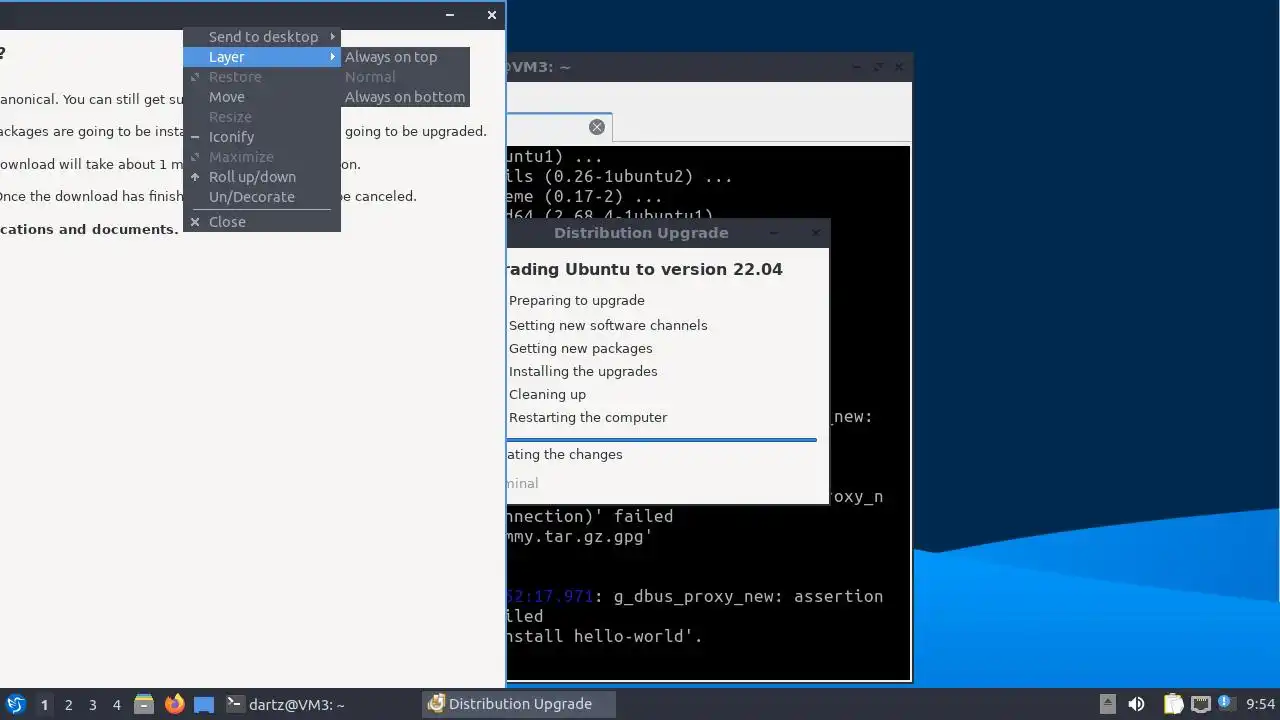The width and height of the screenshot is (1280, 720).
Task: Click the 'Cleaning up' step
Action: 547,394
